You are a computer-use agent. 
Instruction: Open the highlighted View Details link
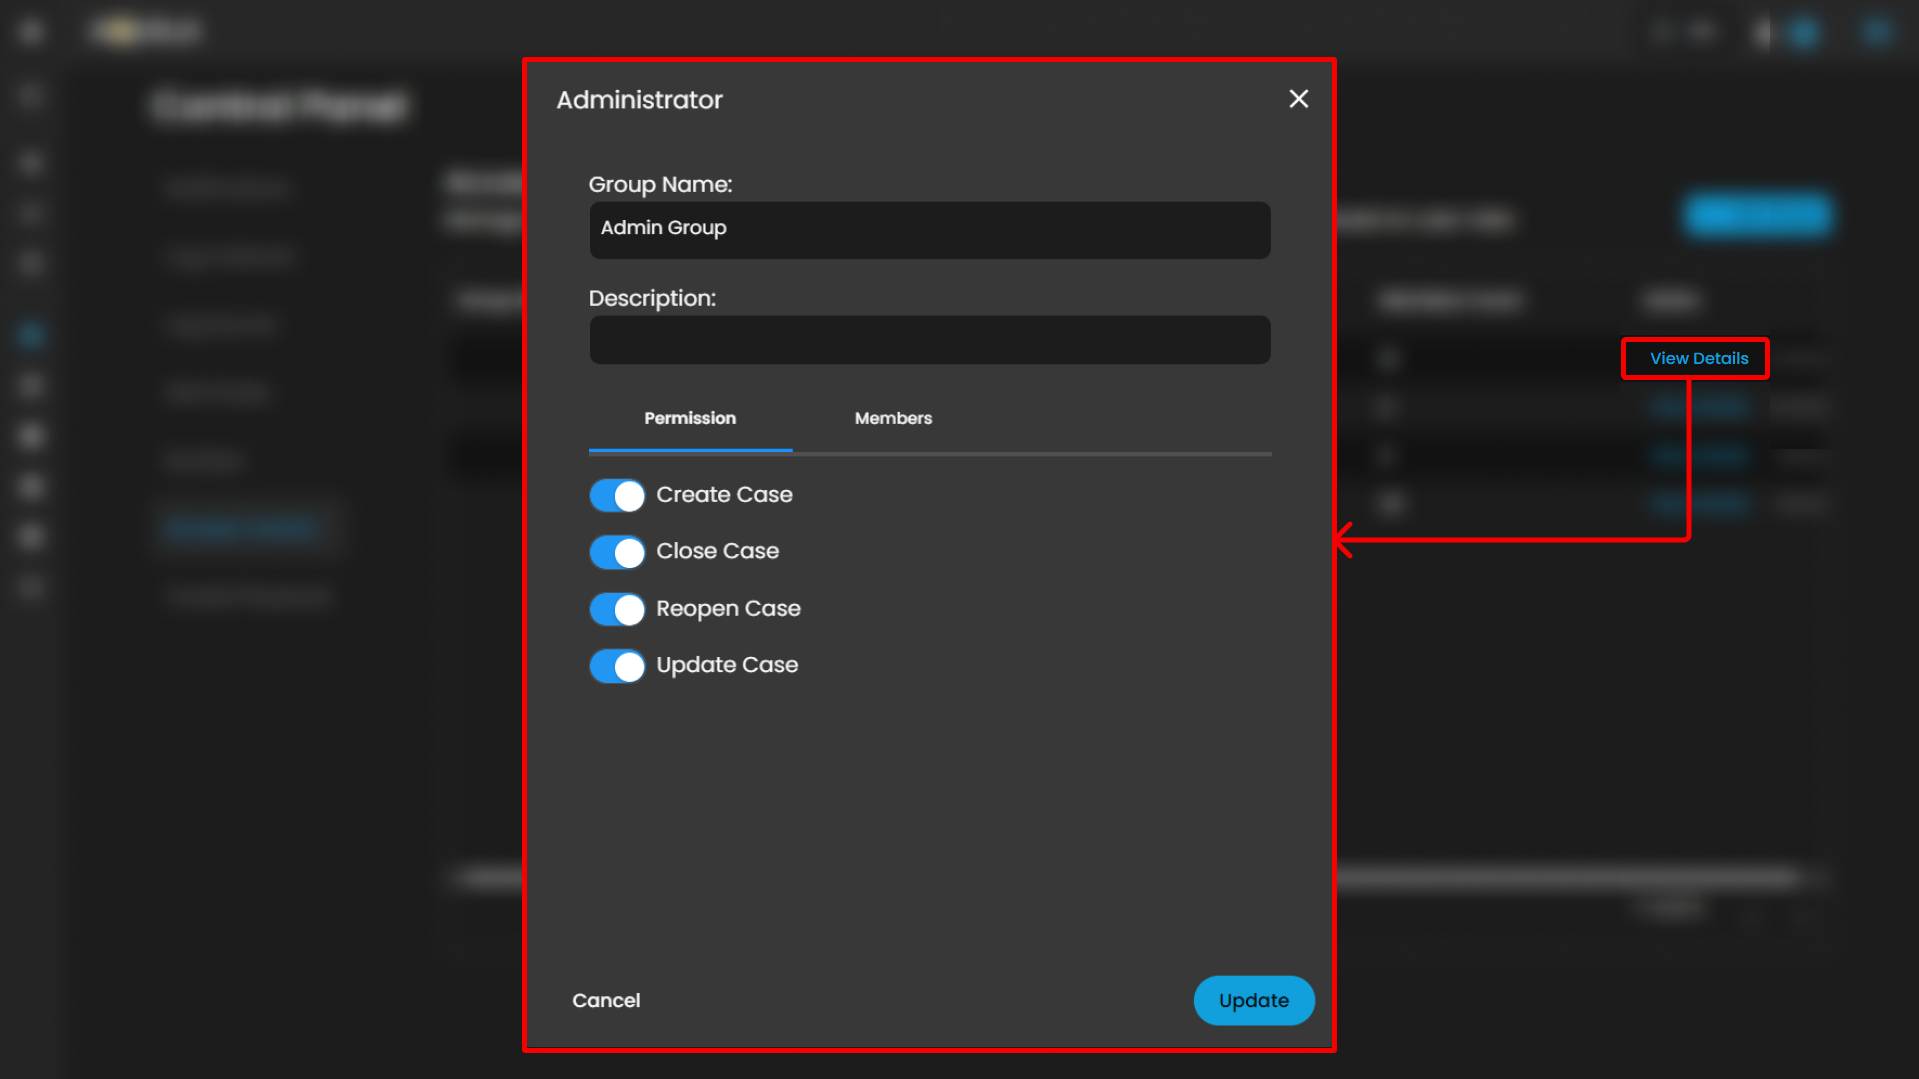pos(1698,358)
